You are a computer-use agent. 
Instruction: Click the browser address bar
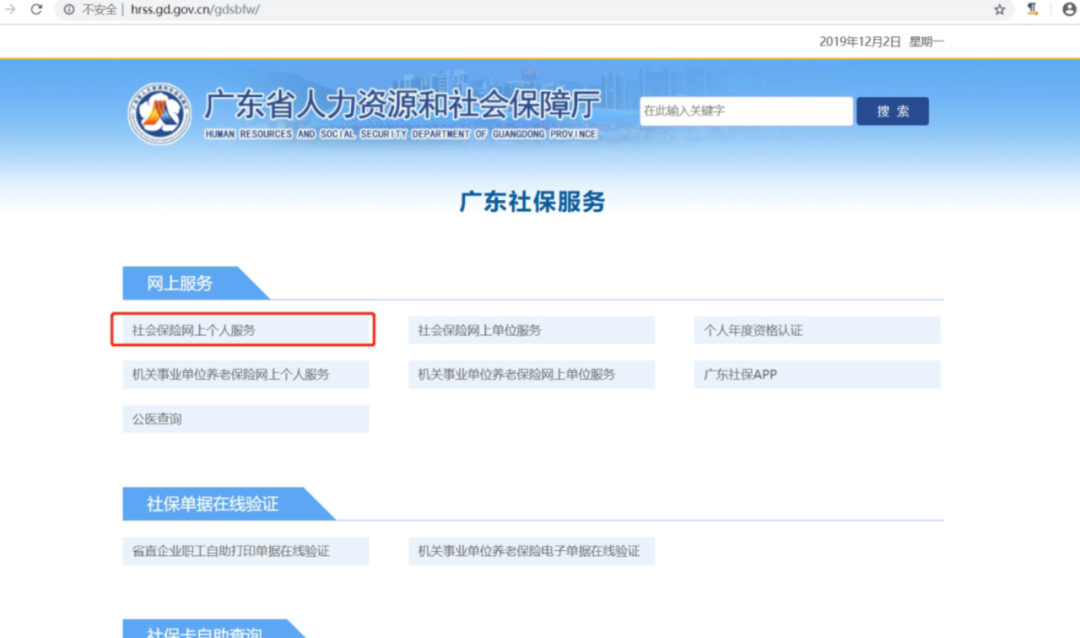400,10
